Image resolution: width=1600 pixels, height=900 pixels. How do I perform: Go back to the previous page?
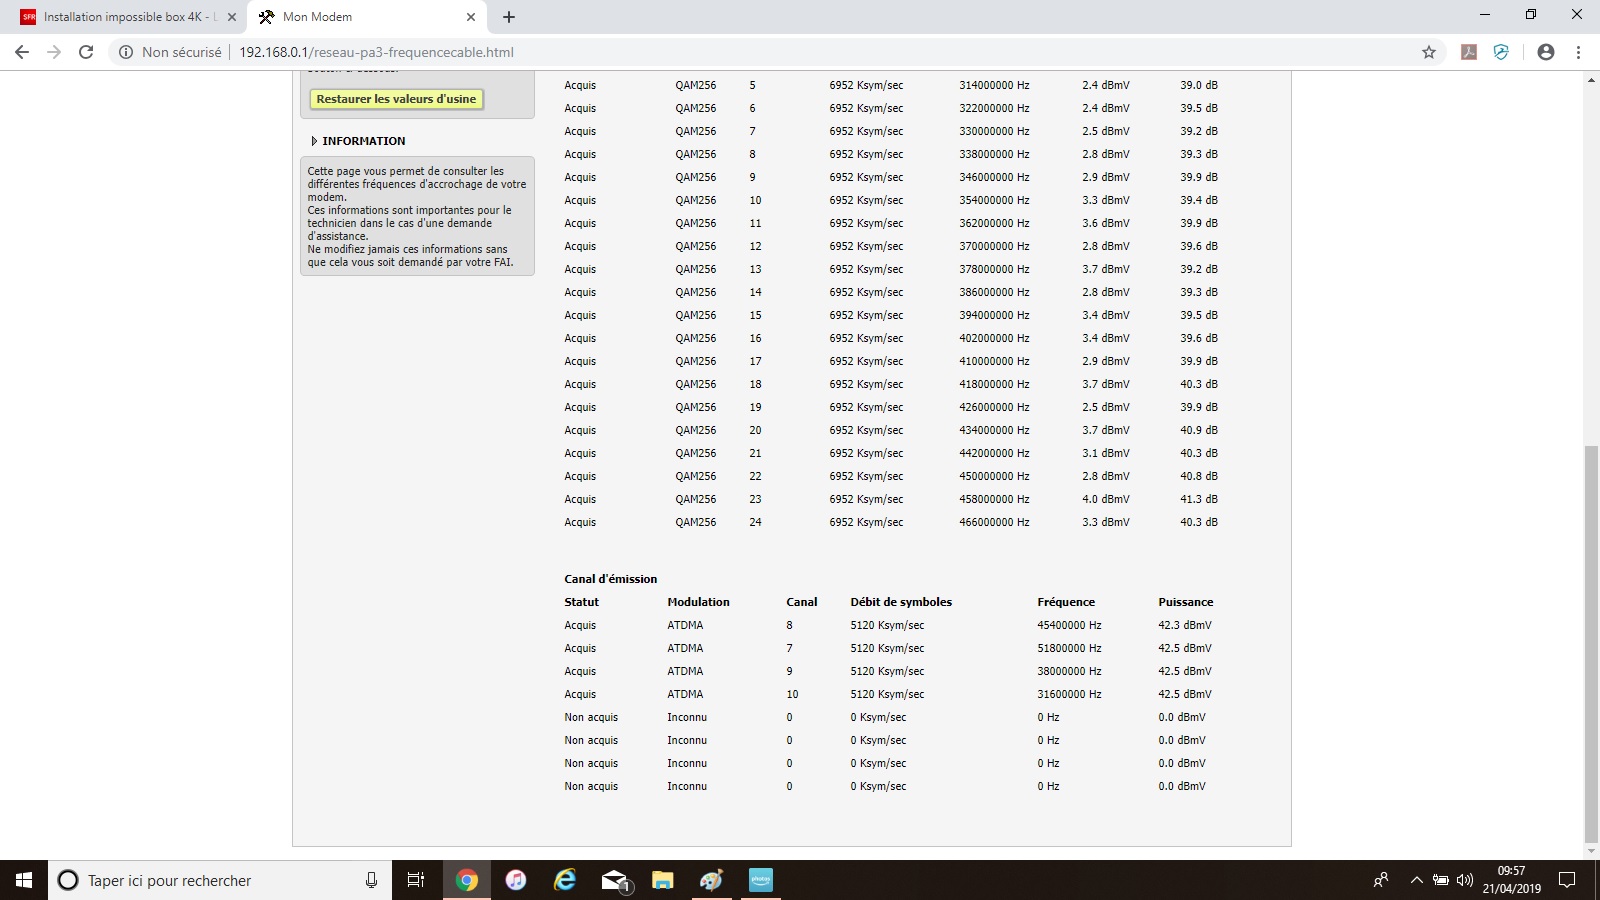22,52
